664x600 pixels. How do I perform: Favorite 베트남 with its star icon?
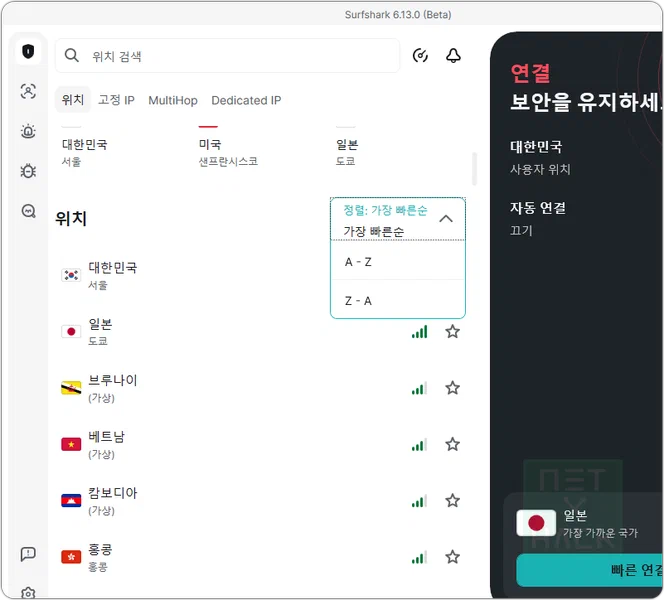pos(452,444)
